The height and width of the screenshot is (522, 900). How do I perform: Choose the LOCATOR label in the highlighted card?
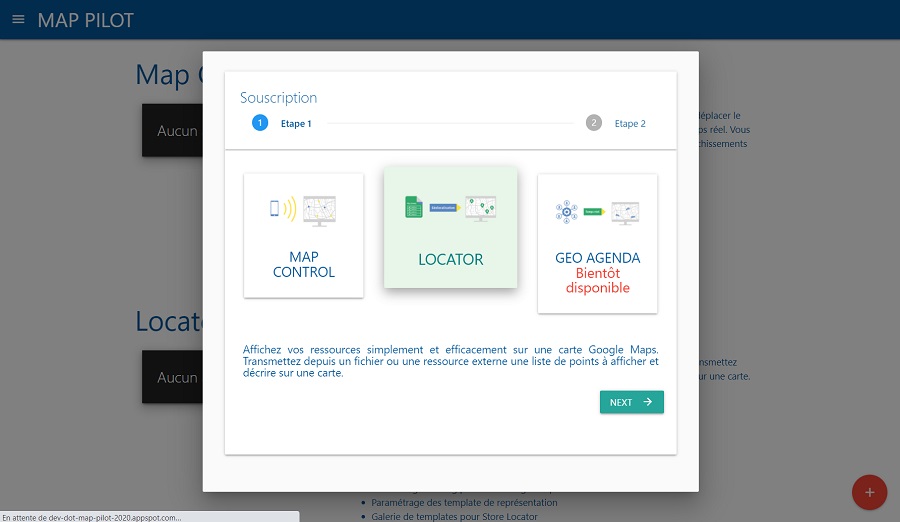point(450,259)
